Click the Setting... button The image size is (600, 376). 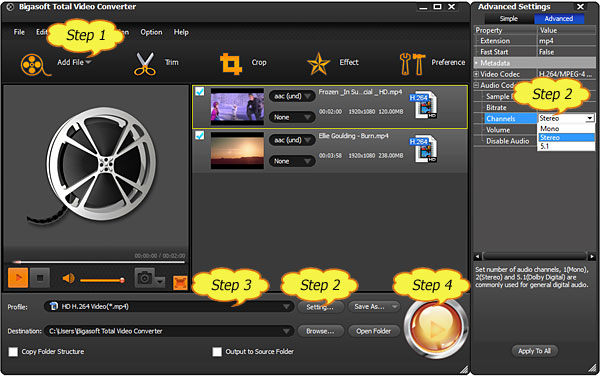tap(320, 307)
